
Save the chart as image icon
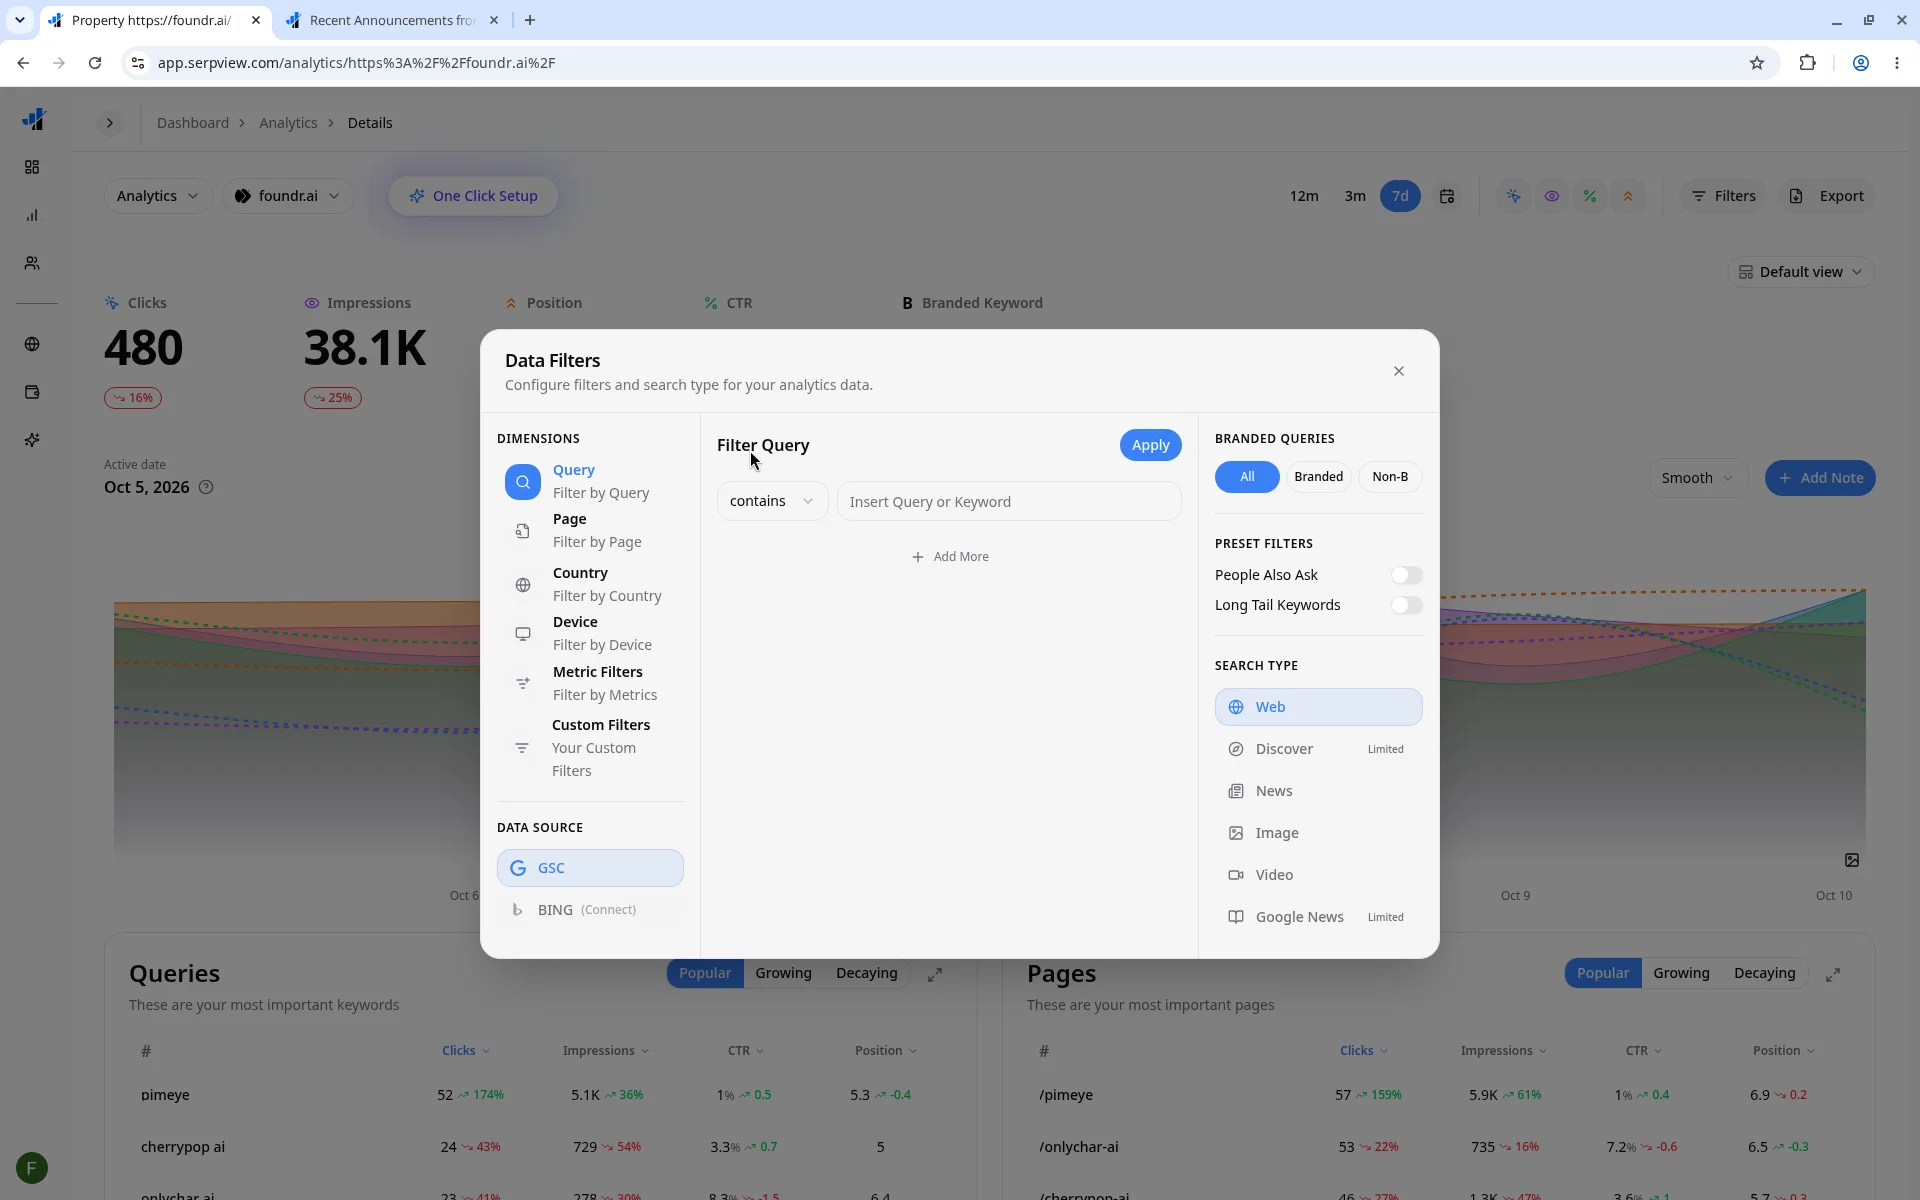[1852, 860]
